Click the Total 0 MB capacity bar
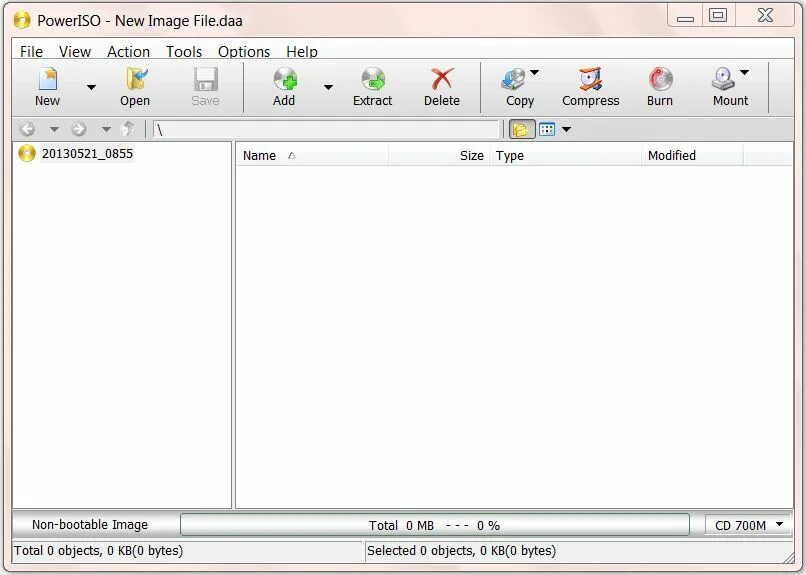 click(x=435, y=525)
